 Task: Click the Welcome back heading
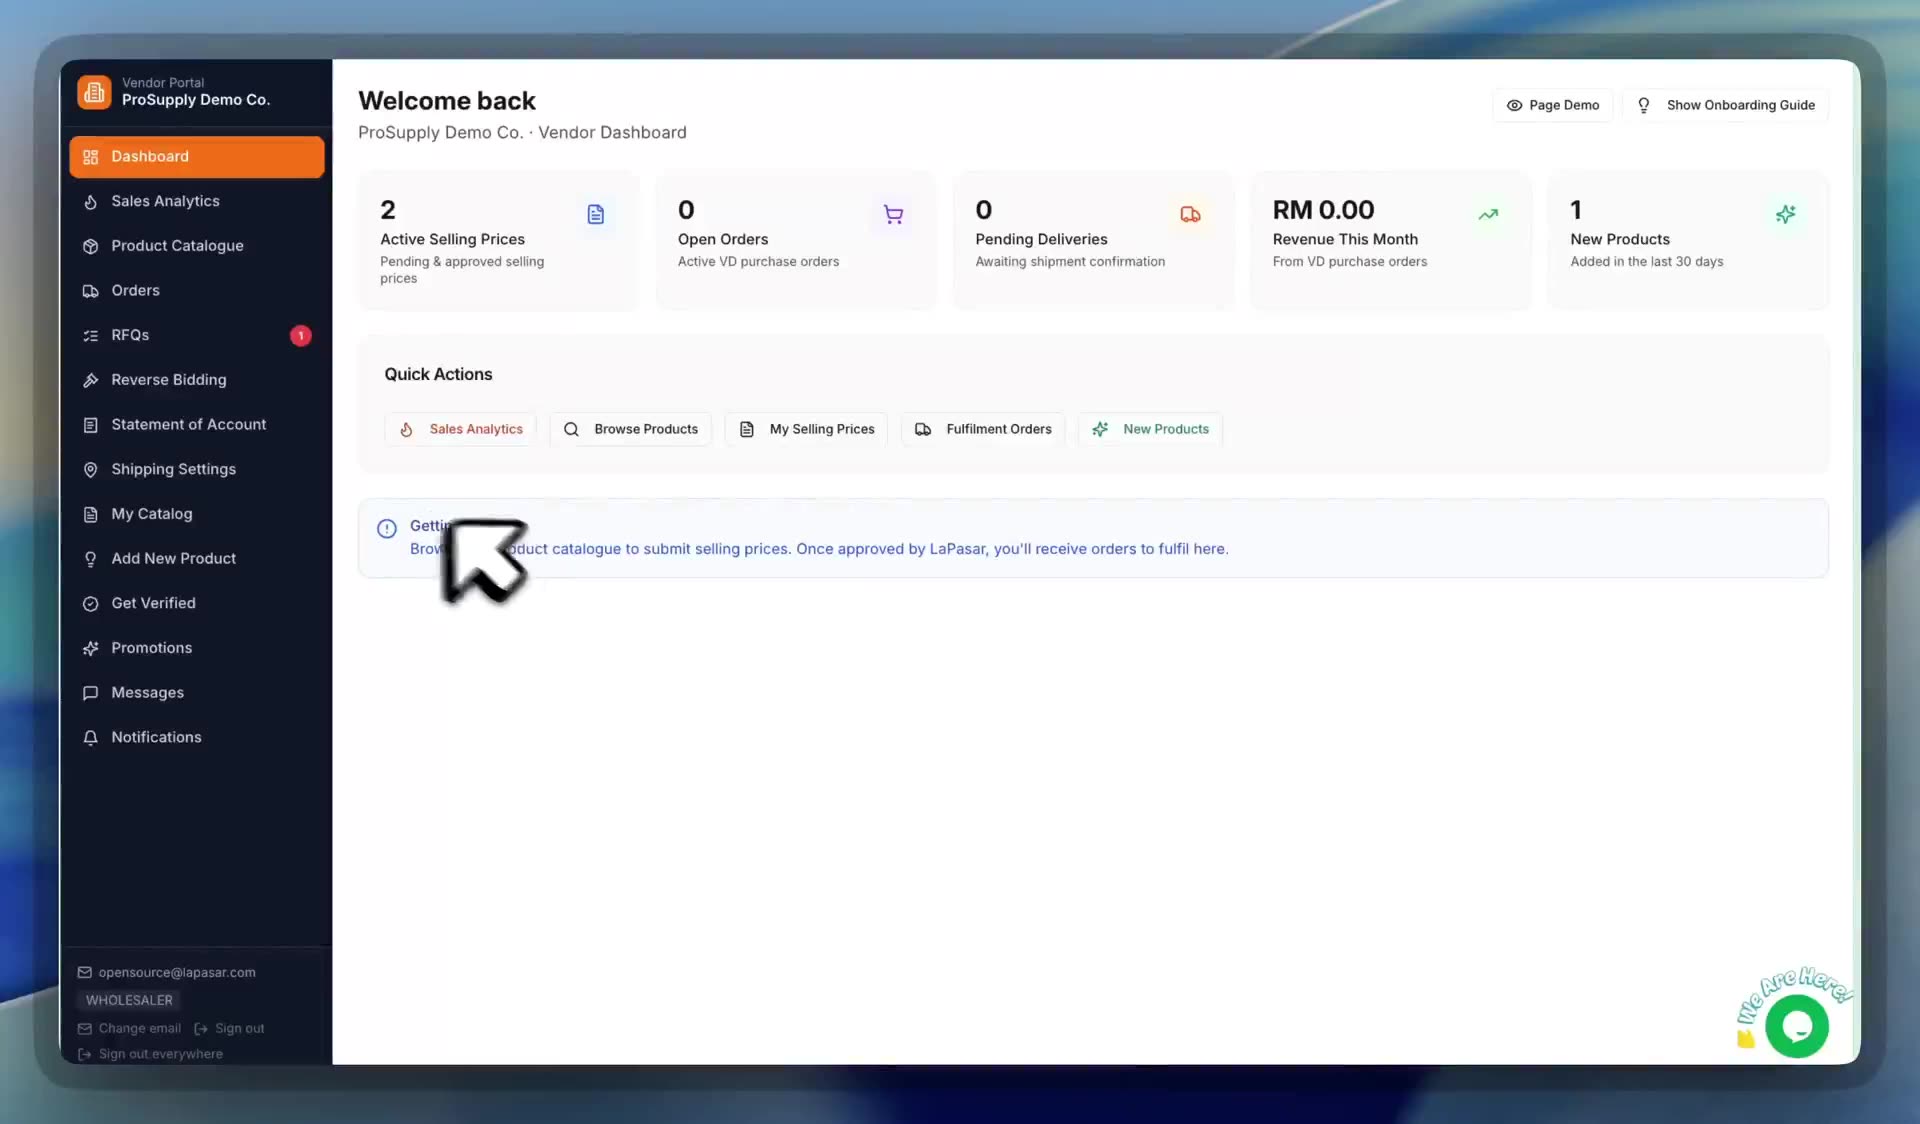pyautogui.click(x=447, y=101)
